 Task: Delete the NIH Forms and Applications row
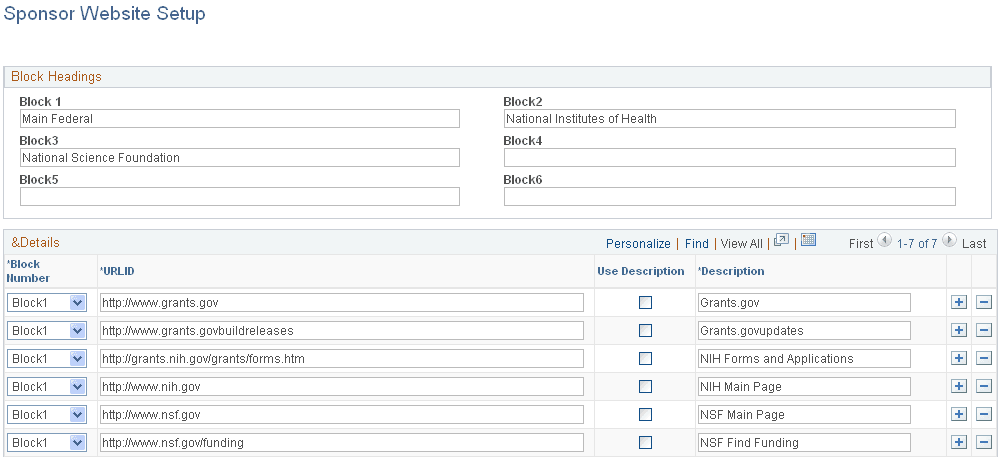pyautogui.click(x=983, y=358)
